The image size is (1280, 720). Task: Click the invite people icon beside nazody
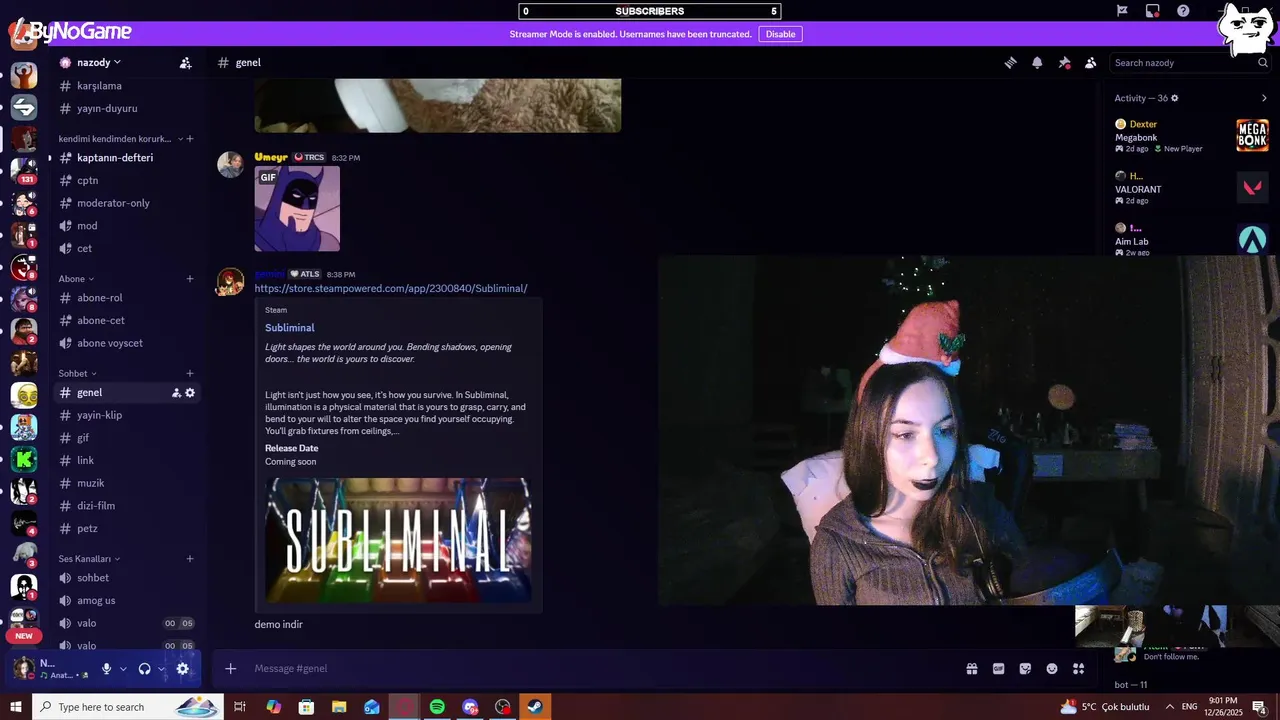pos(185,62)
